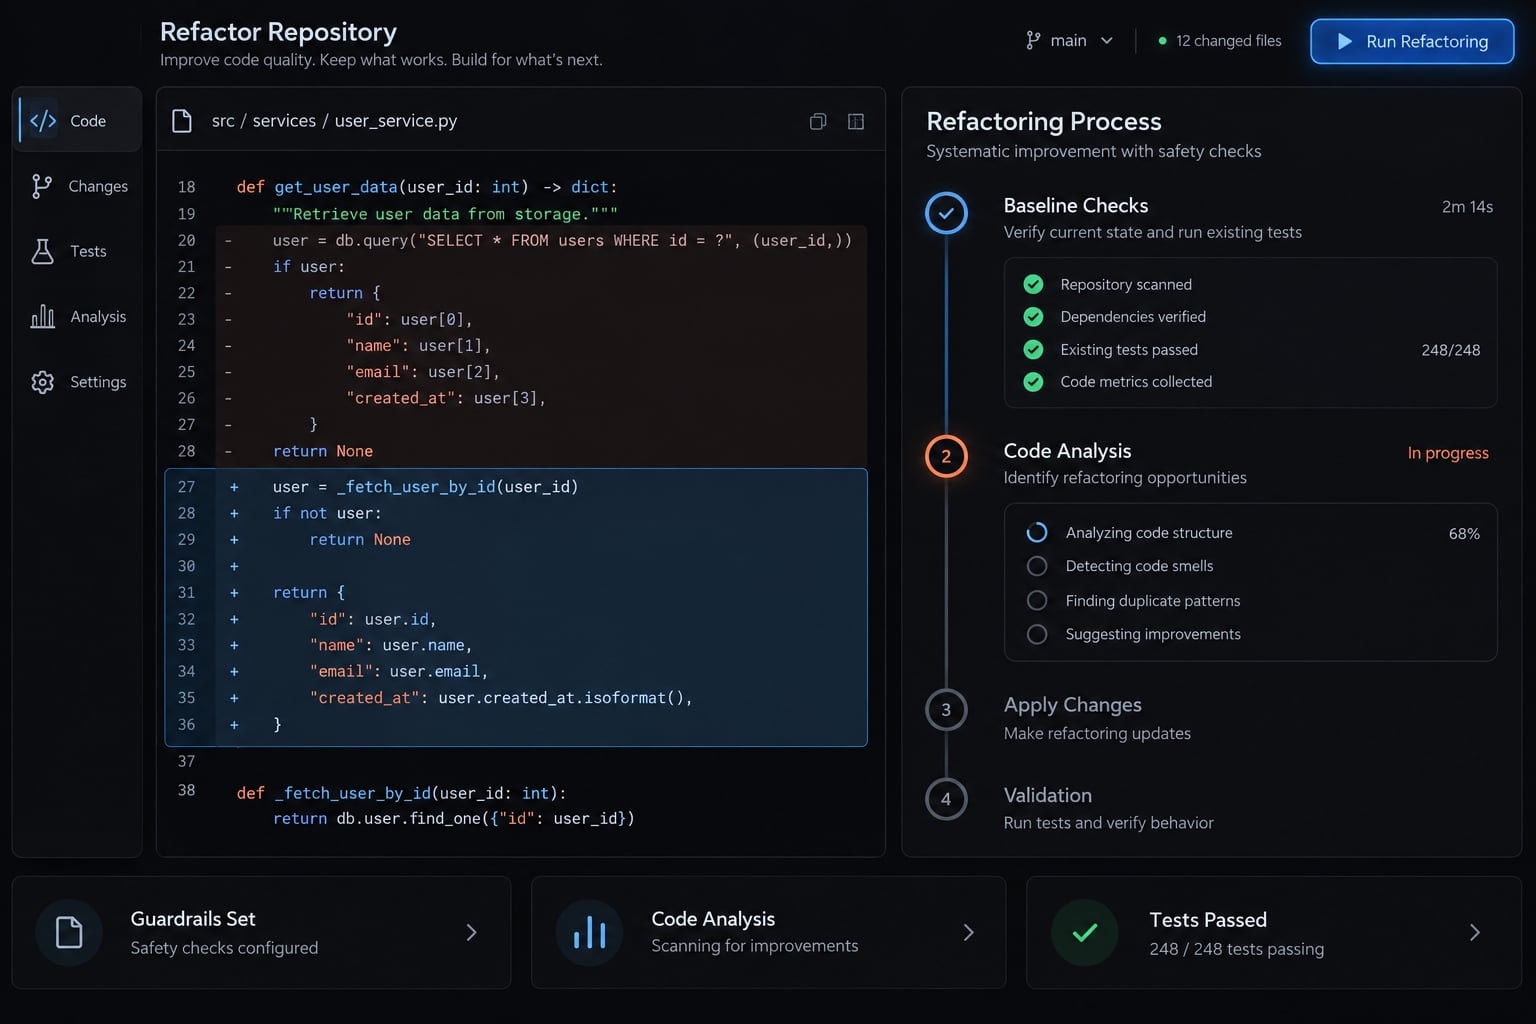Click the "created_at": user.created_at.isoformat() line
This screenshot has width=1536, height=1024.
[515, 698]
